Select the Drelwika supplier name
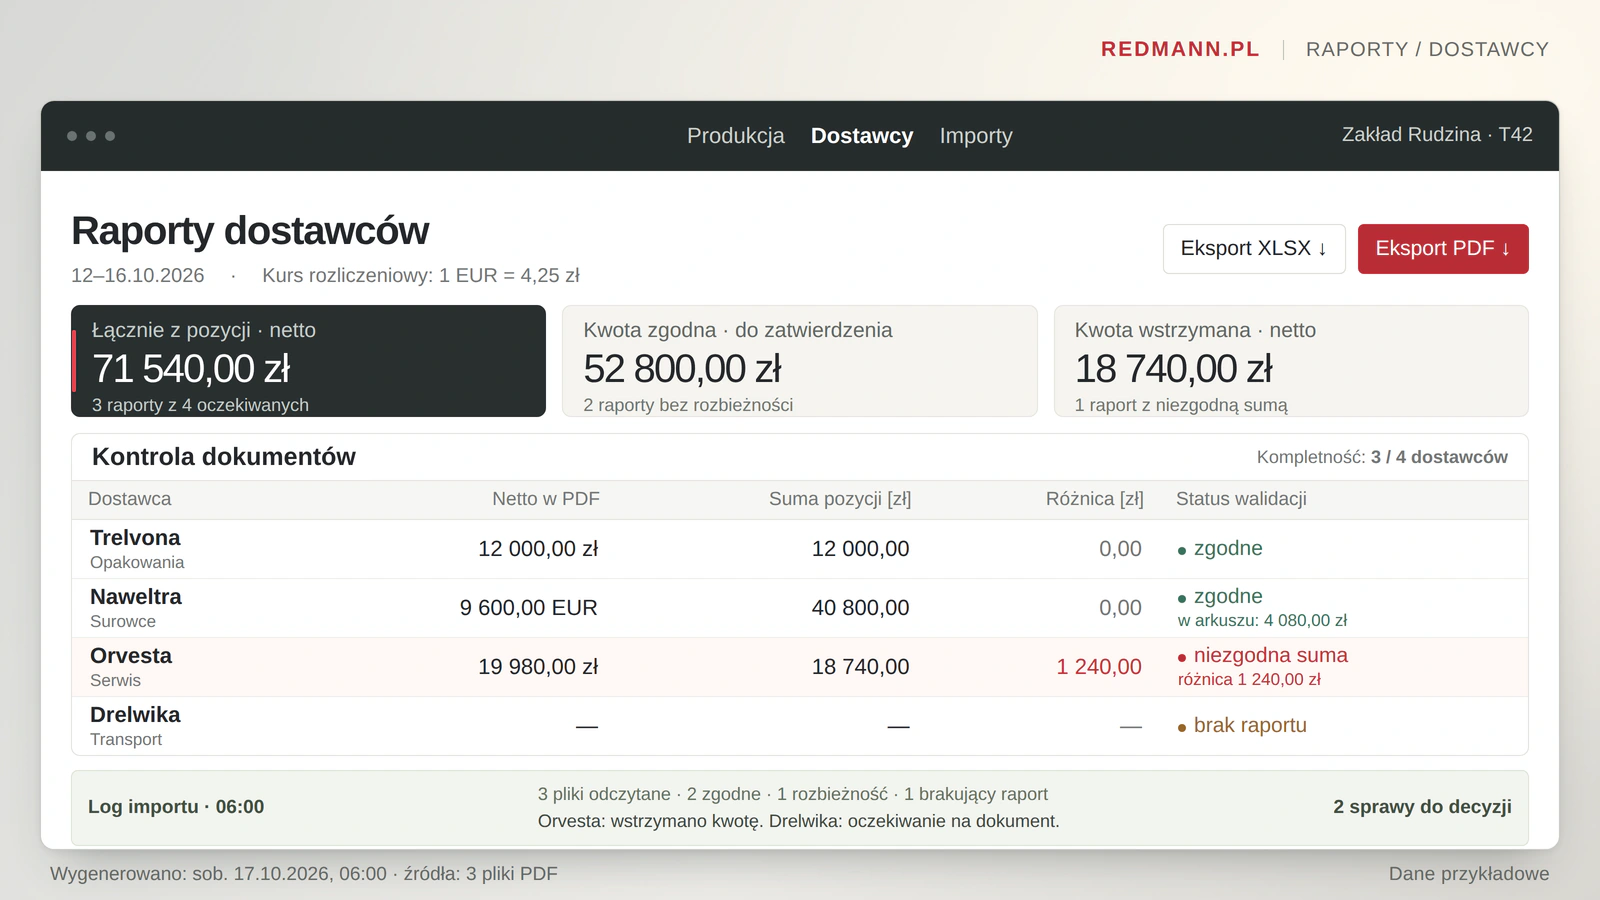1600x900 pixels. point(135,715)
